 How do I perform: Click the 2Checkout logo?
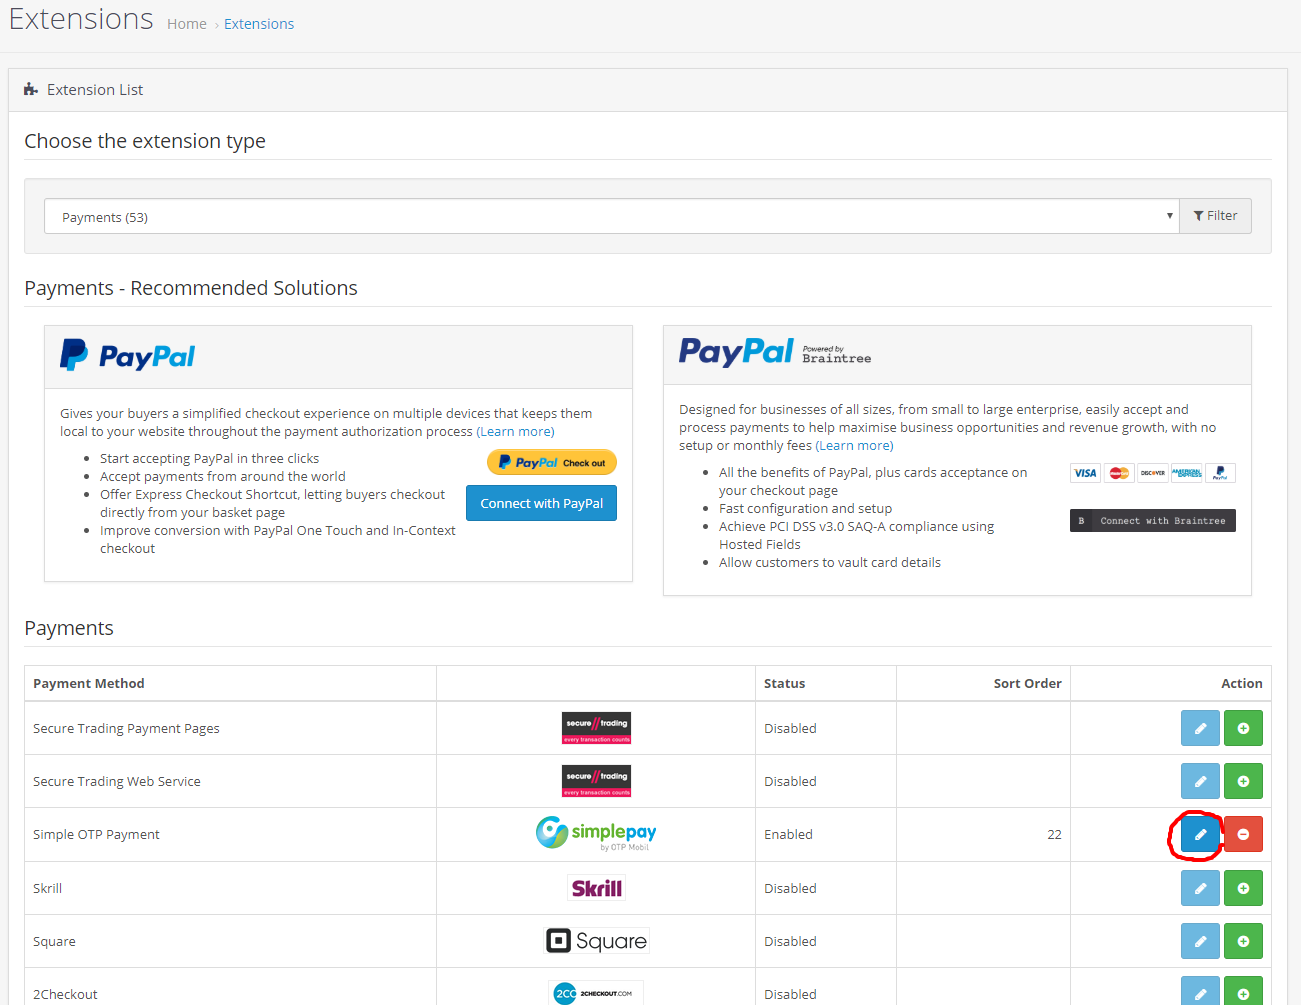[596, 992]
